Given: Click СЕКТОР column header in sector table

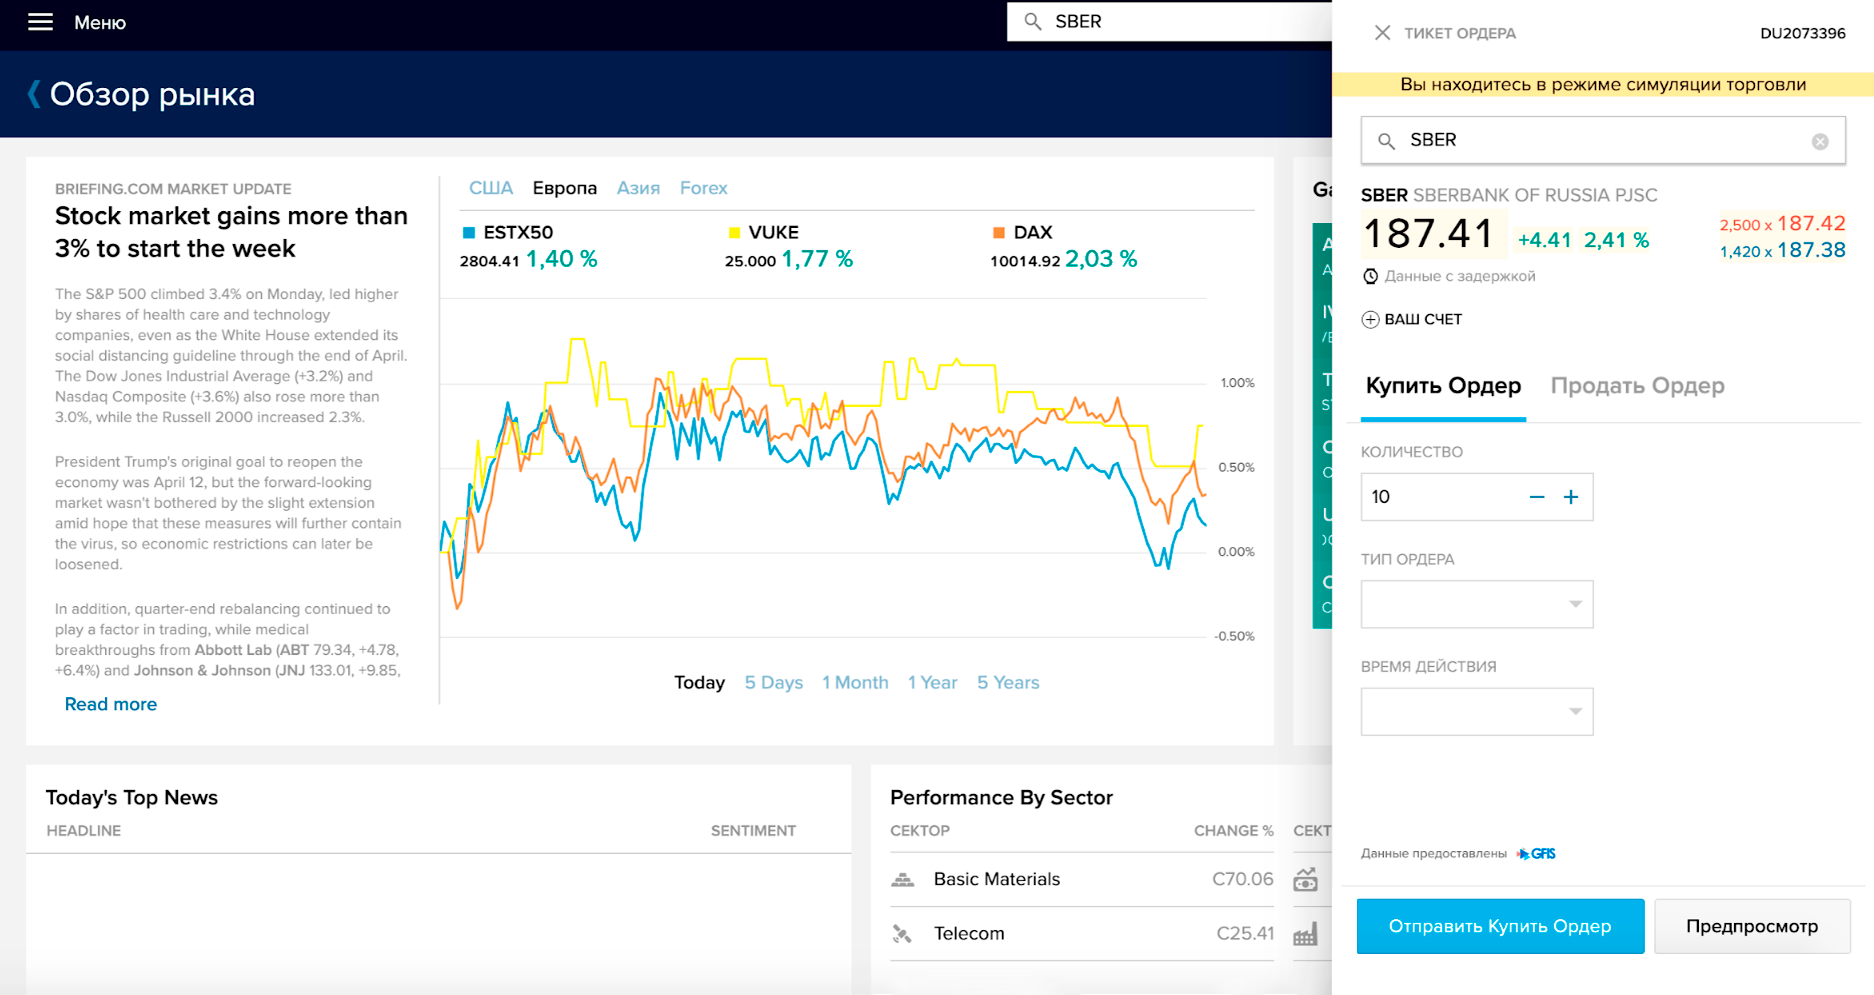Looking at the screenshot, I should coord(920,831).
